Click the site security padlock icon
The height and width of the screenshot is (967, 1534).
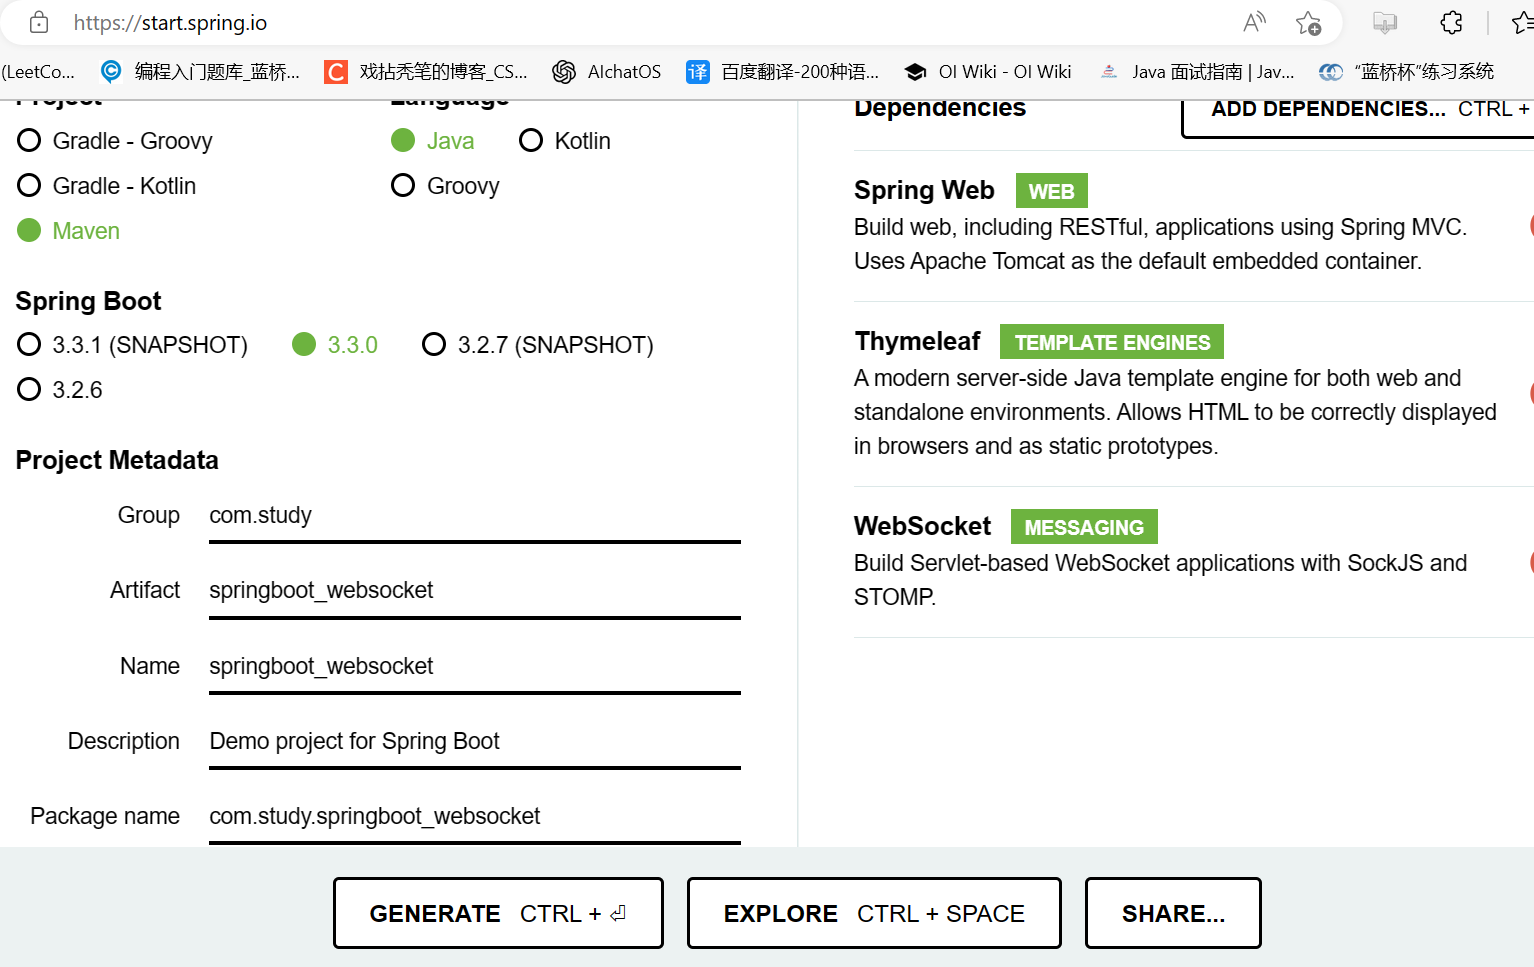[38, 22]
